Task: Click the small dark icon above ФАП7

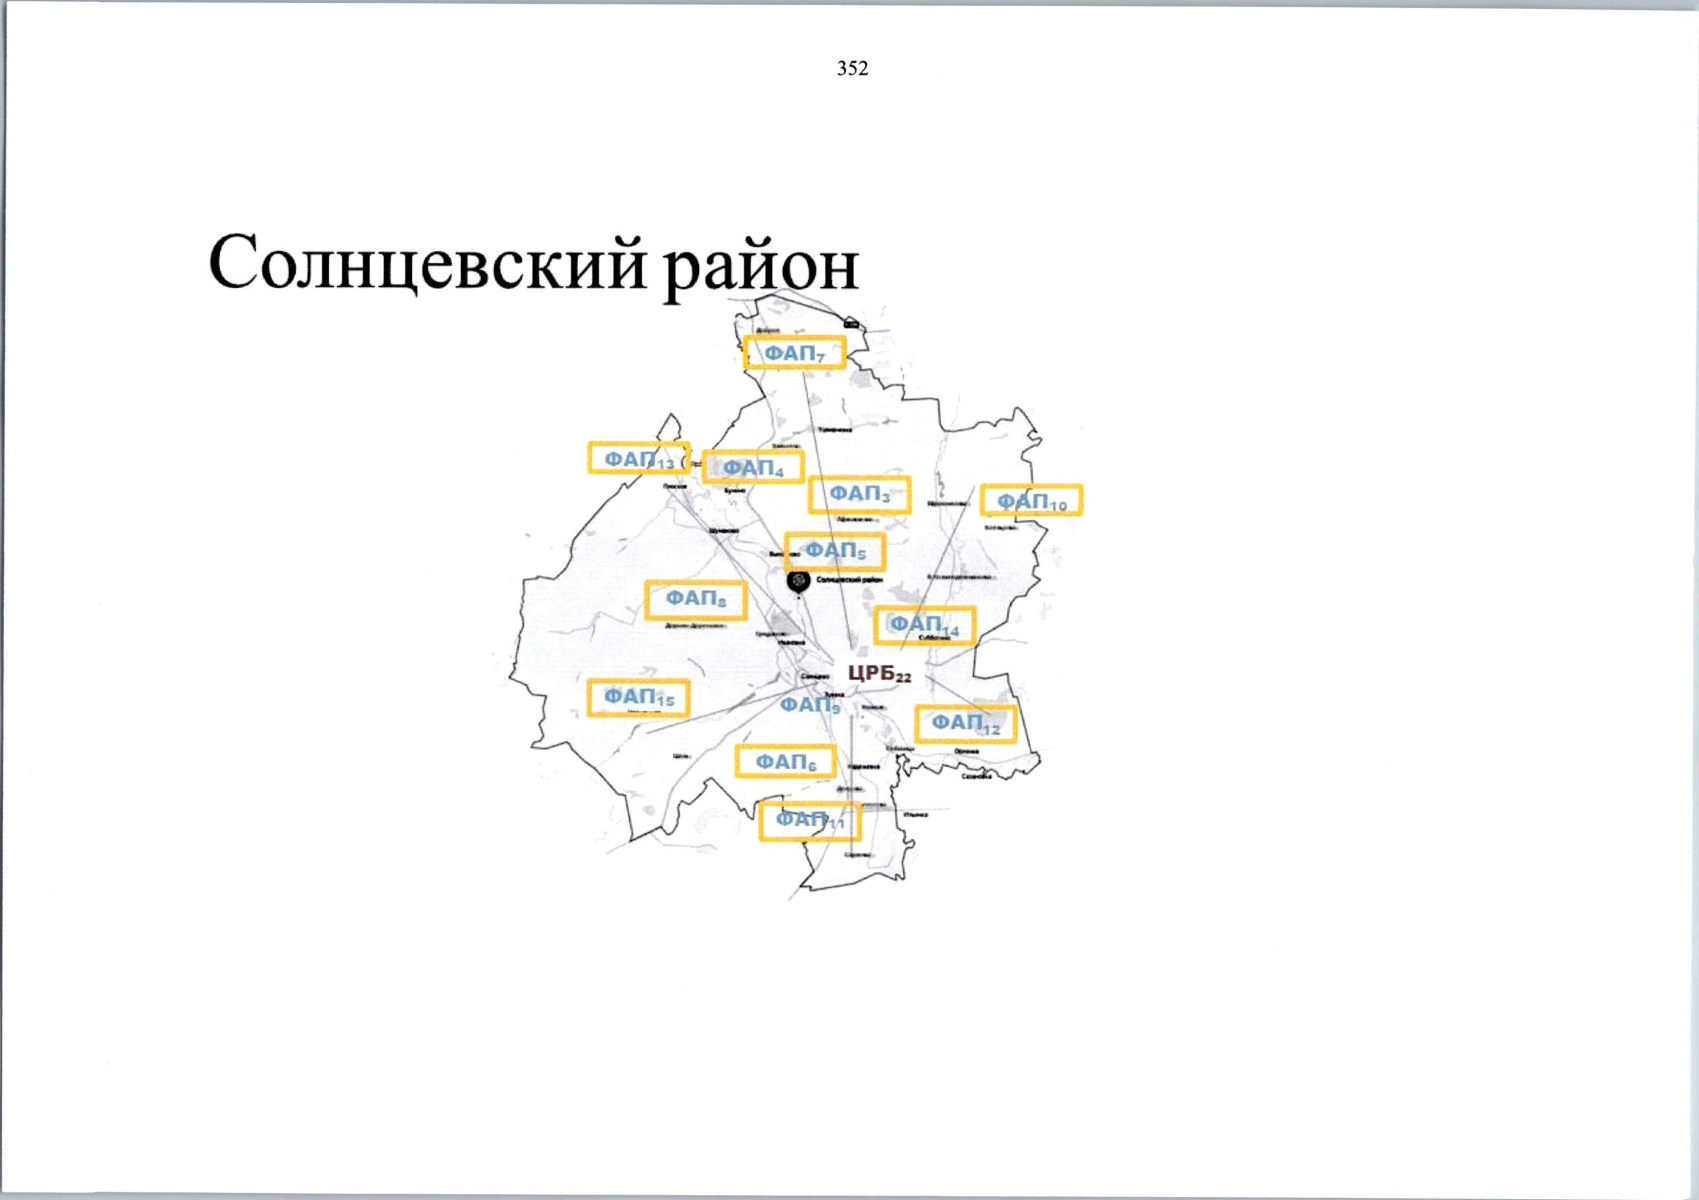Action: (851, 323)
